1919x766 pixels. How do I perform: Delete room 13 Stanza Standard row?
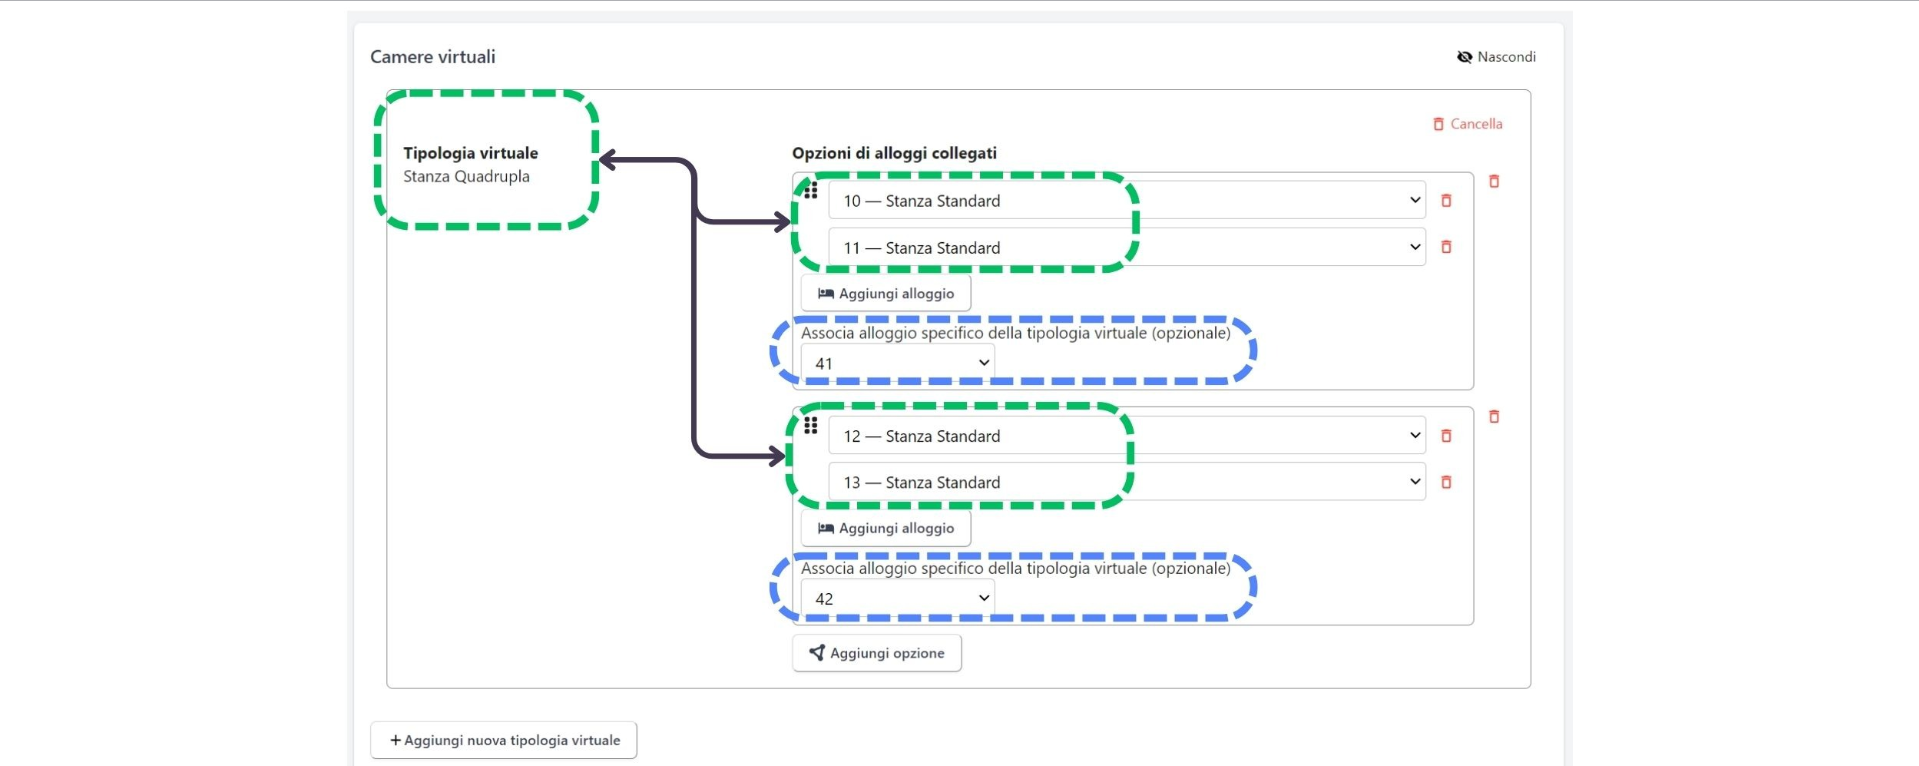pos(1445,482)
